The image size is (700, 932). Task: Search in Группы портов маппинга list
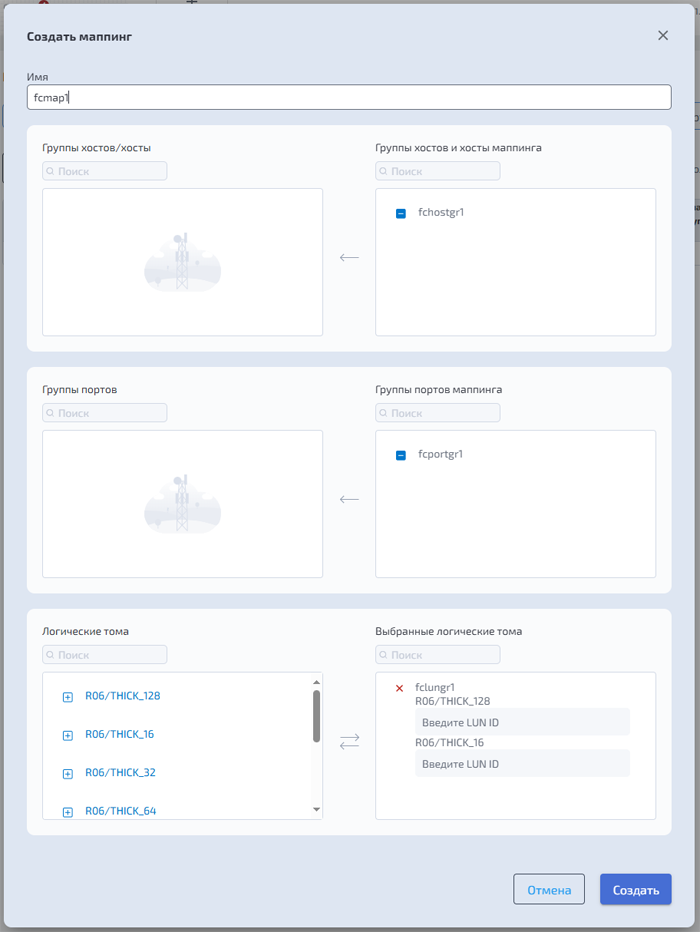tap(437, 413)
